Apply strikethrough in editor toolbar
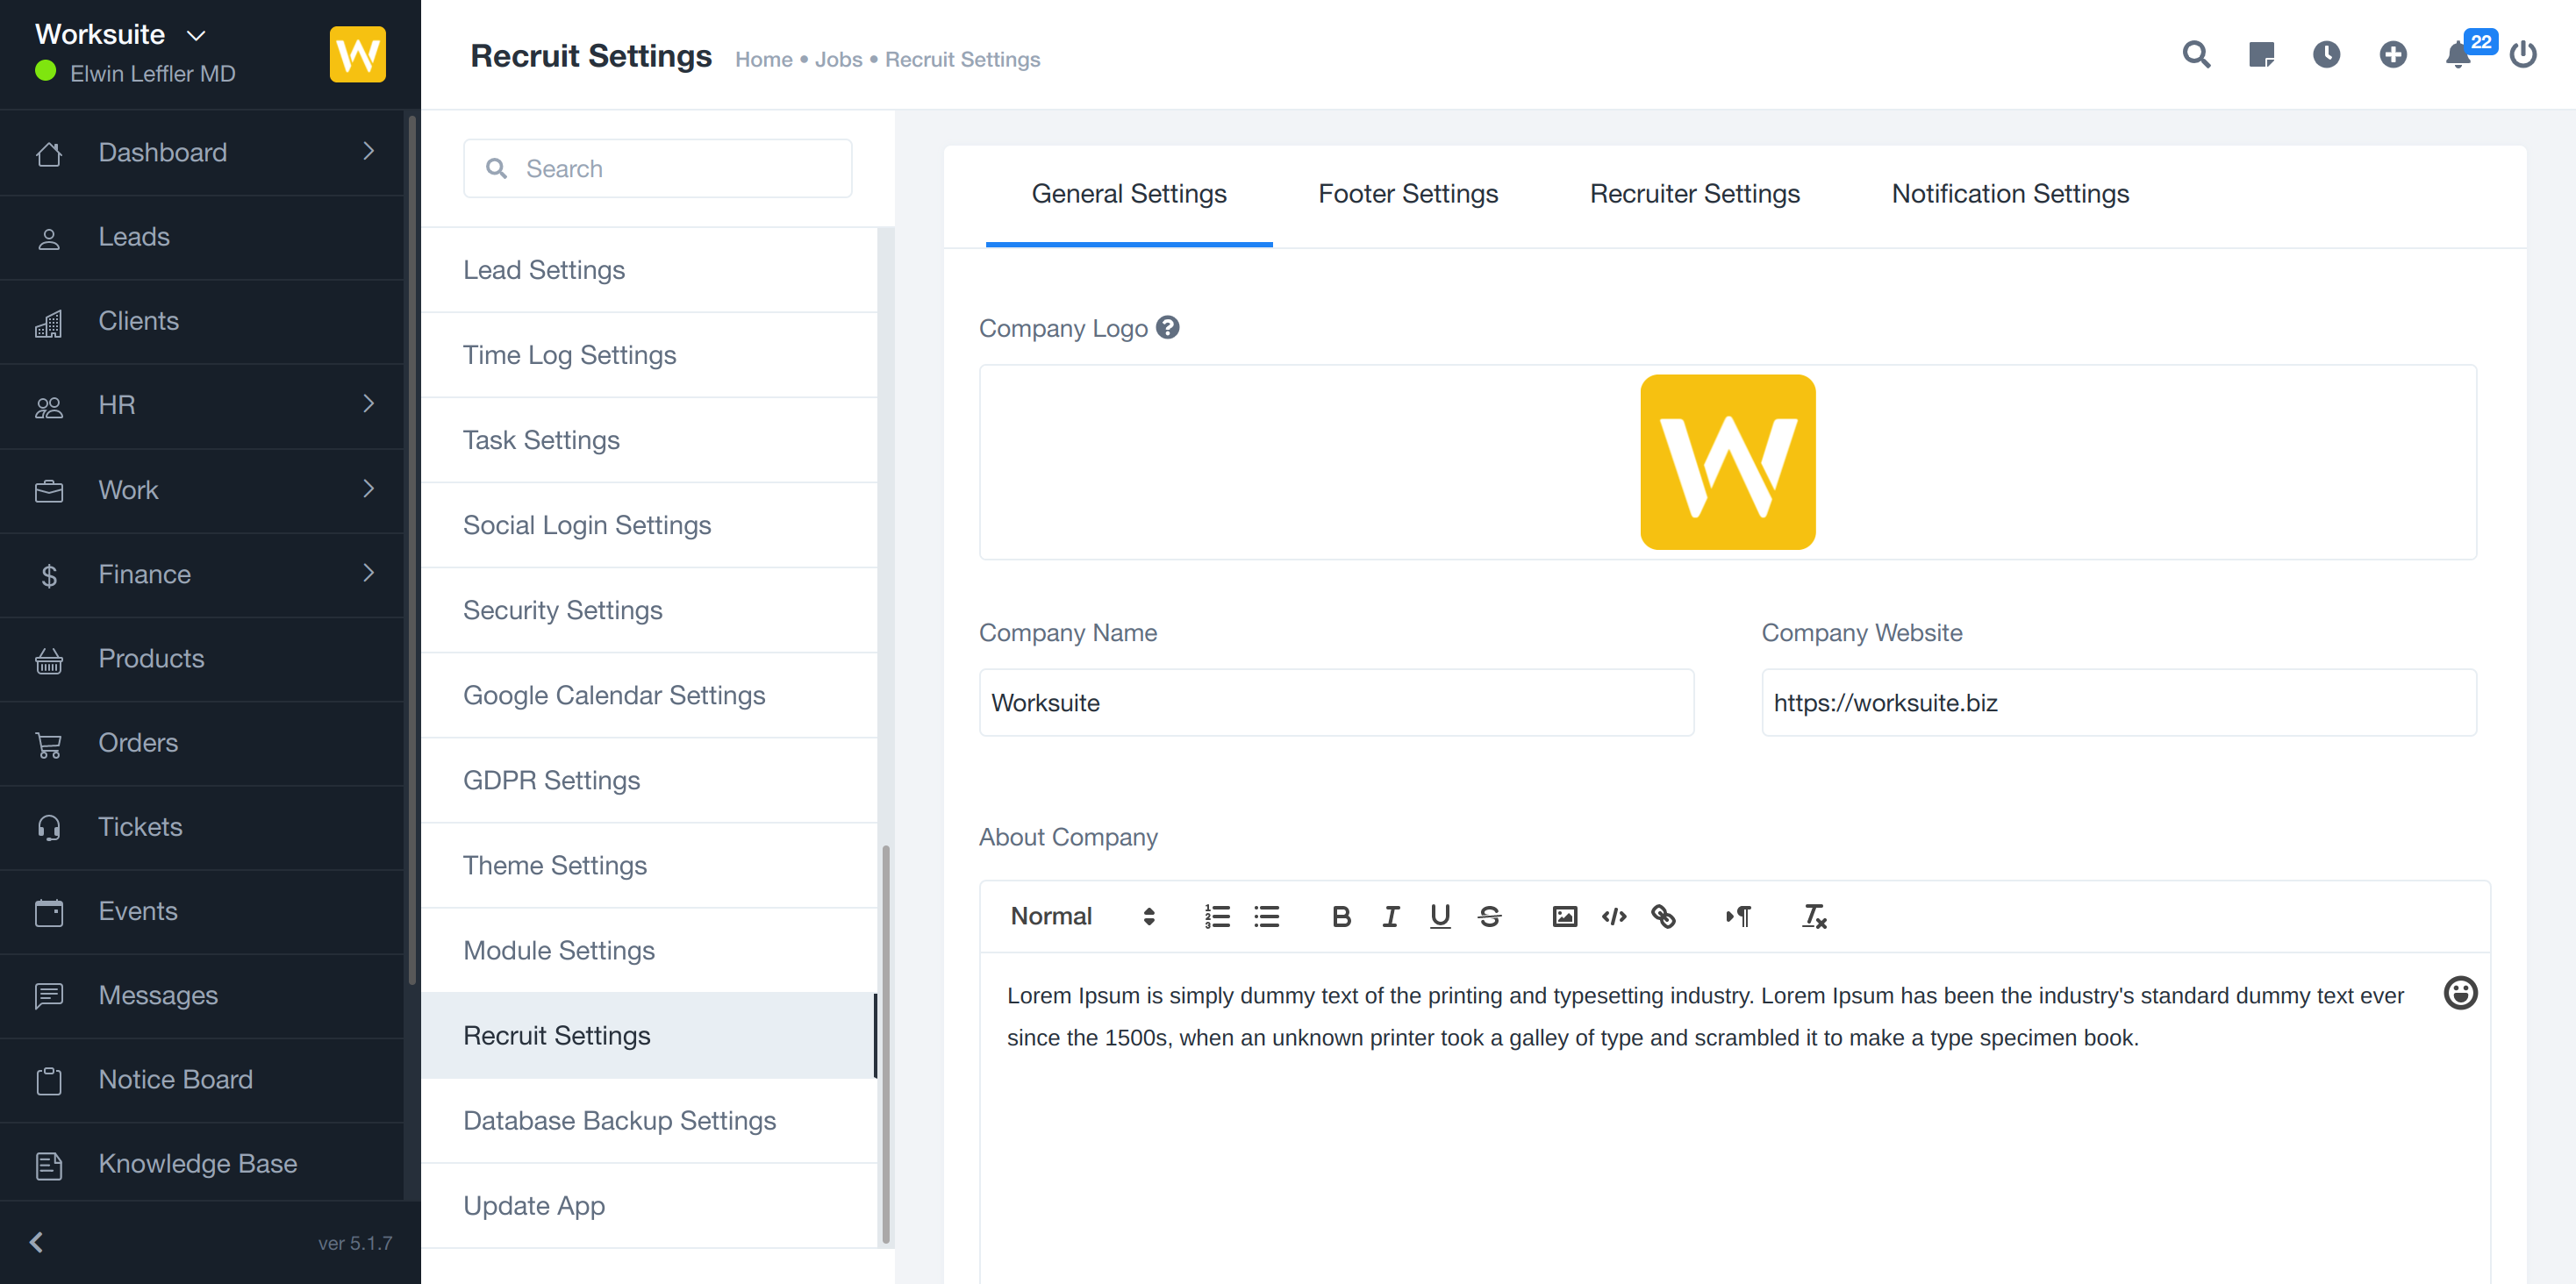Viewport: 2576px width, 1284px height. (1489, 916)
